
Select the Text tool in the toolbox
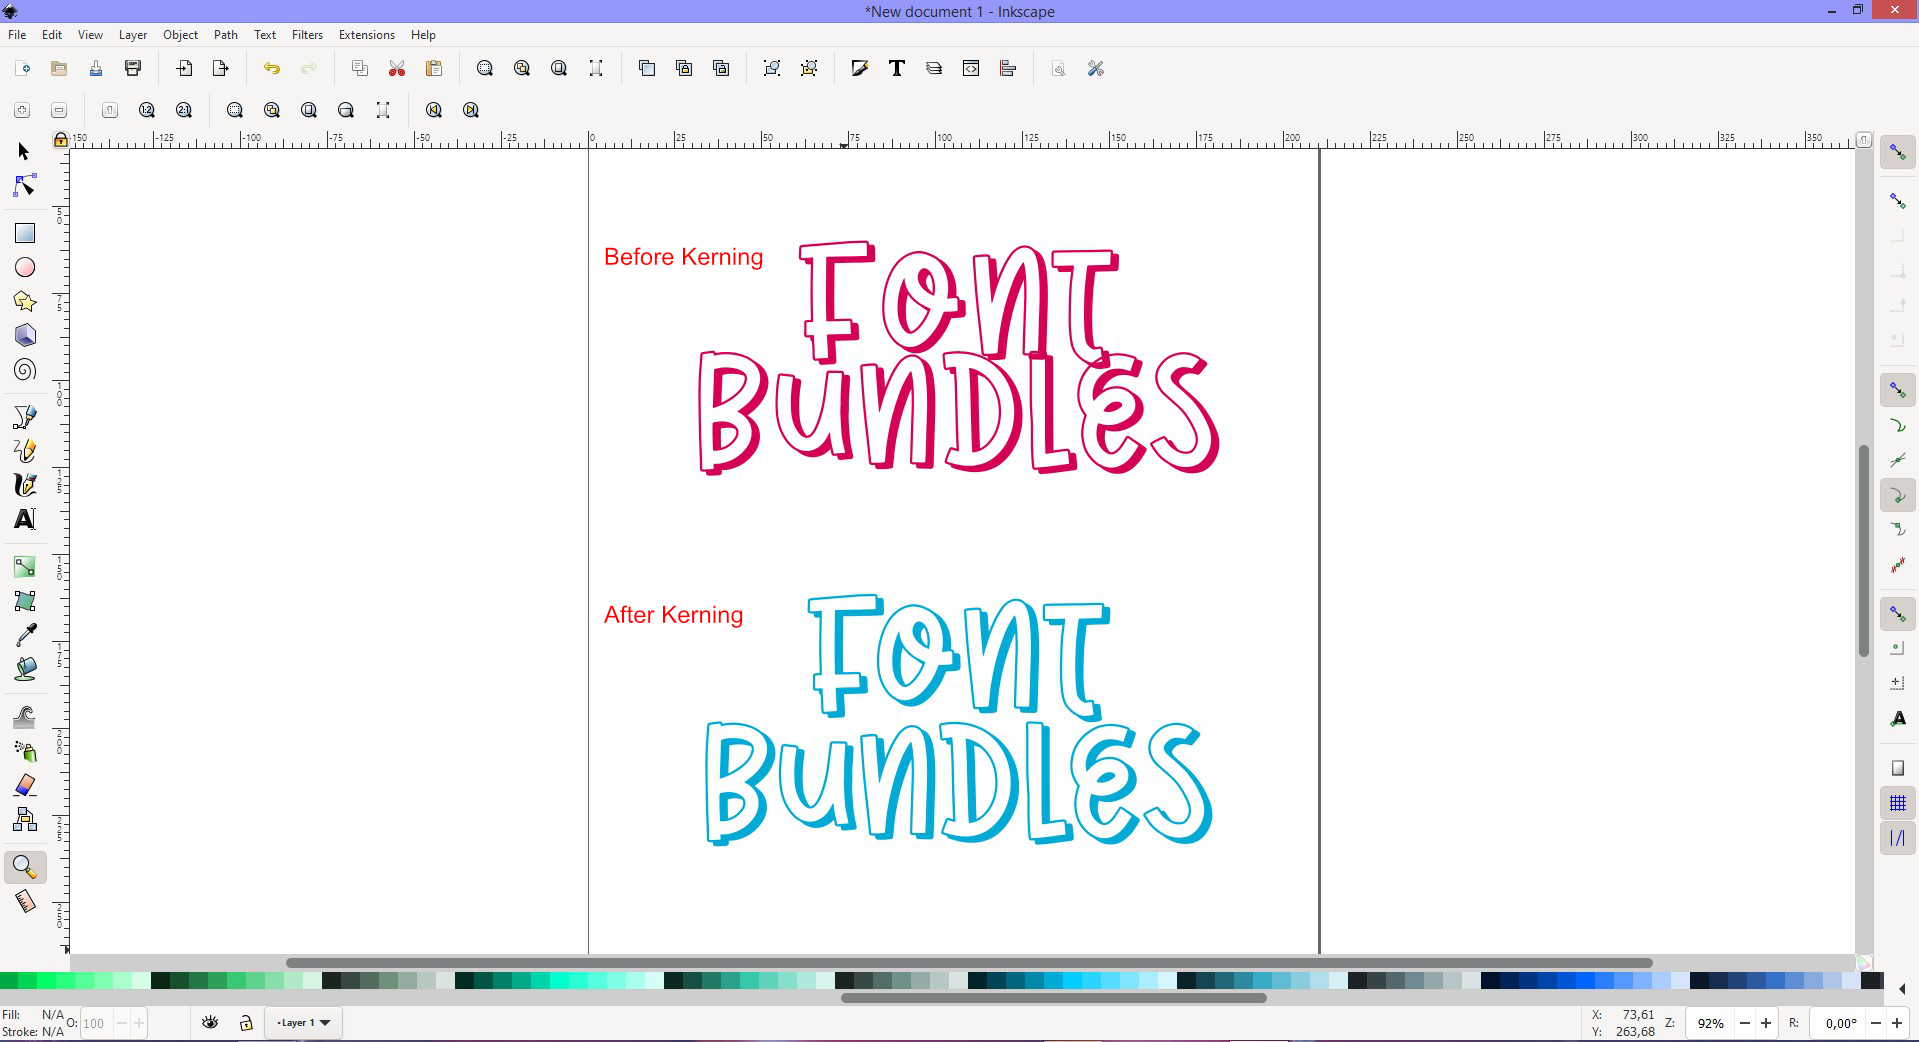[x=25, y=519]
